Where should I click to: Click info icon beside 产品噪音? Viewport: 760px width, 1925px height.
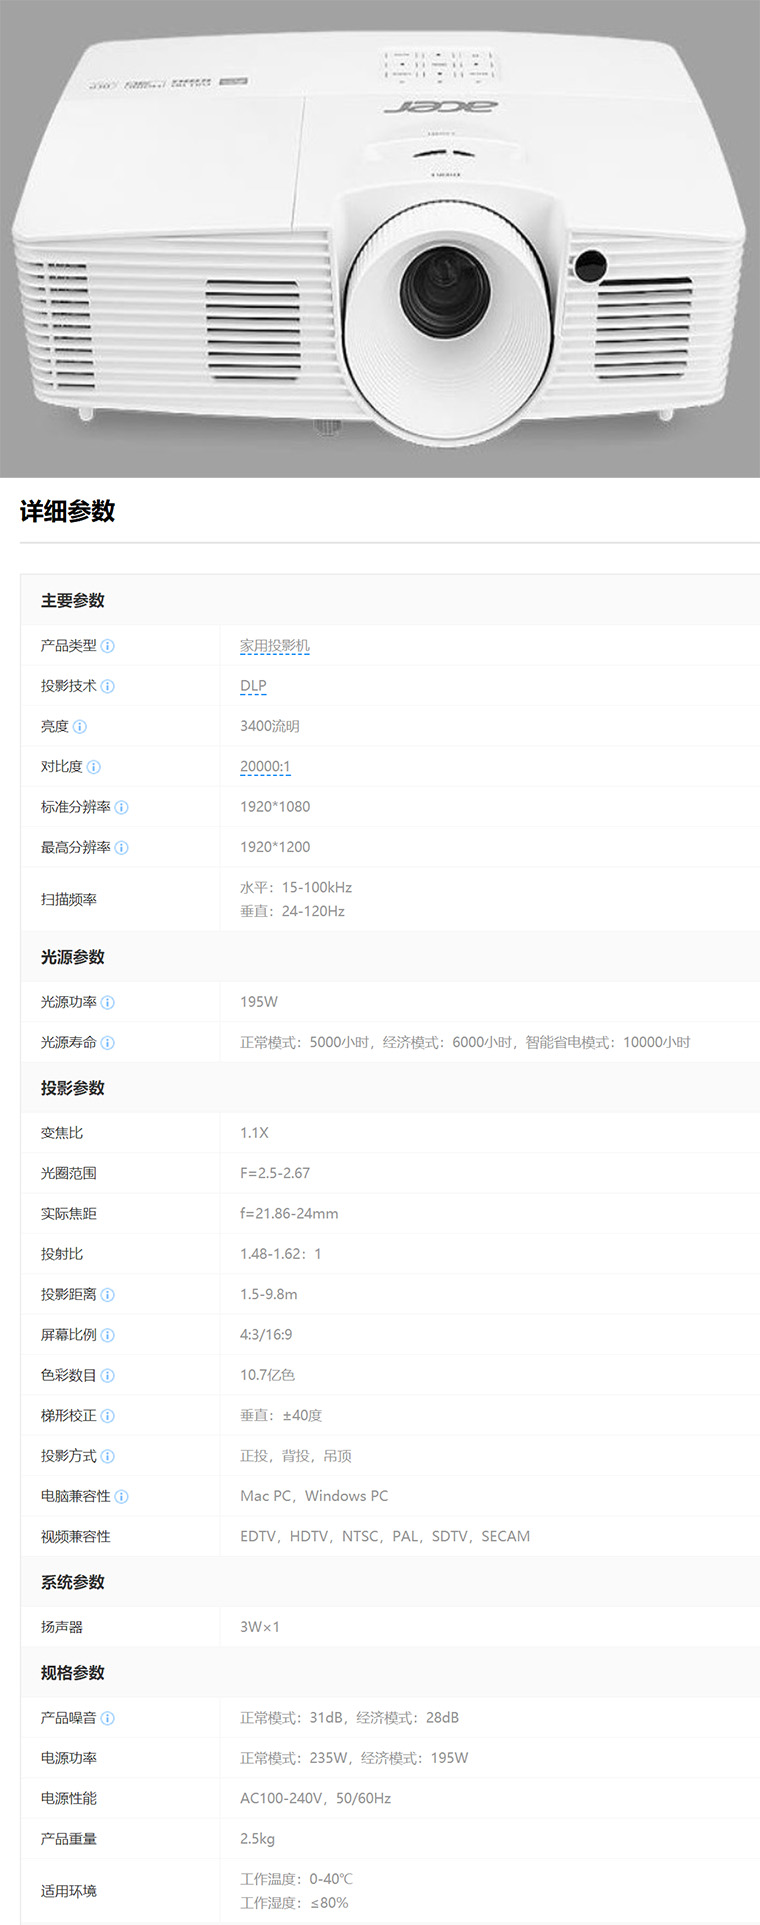108,1718
